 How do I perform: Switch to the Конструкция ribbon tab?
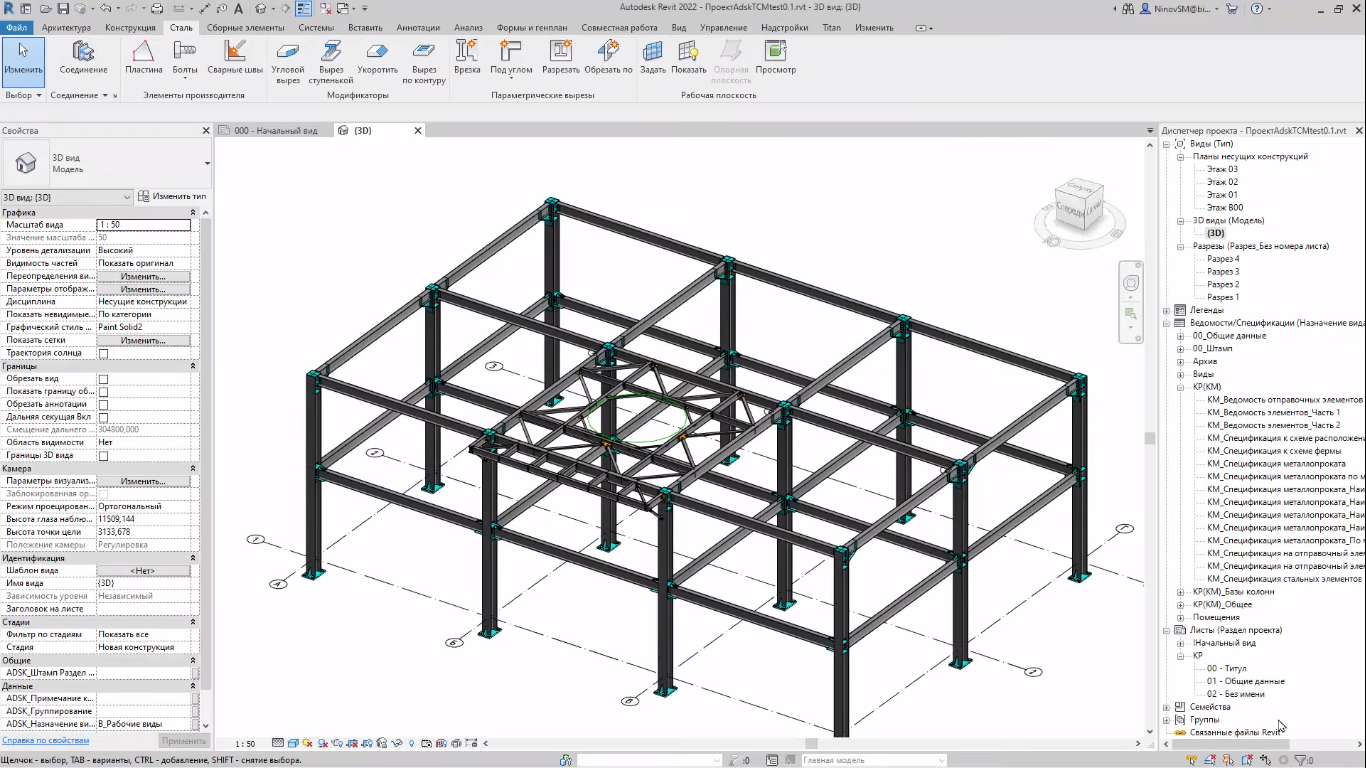click(130, 28)
